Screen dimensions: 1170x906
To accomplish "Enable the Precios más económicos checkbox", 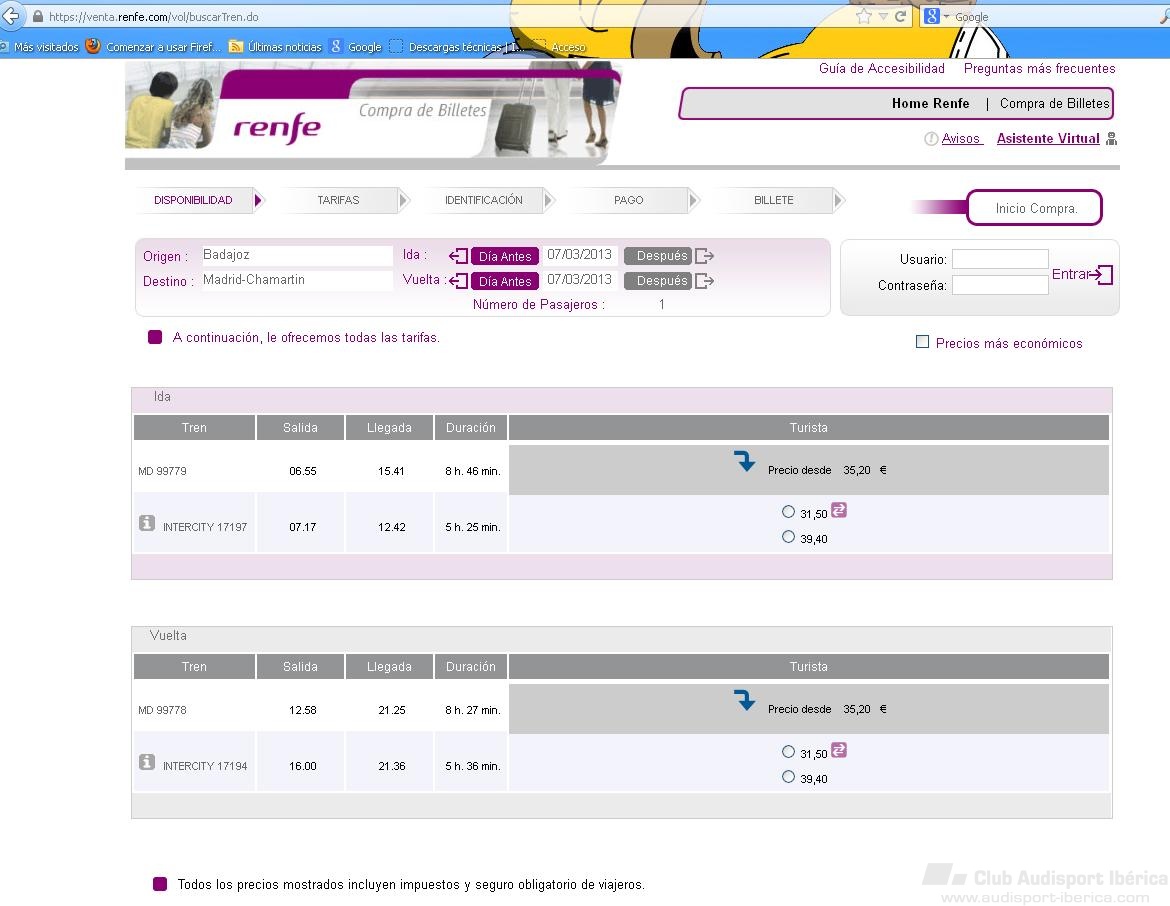I will [922, 343].
